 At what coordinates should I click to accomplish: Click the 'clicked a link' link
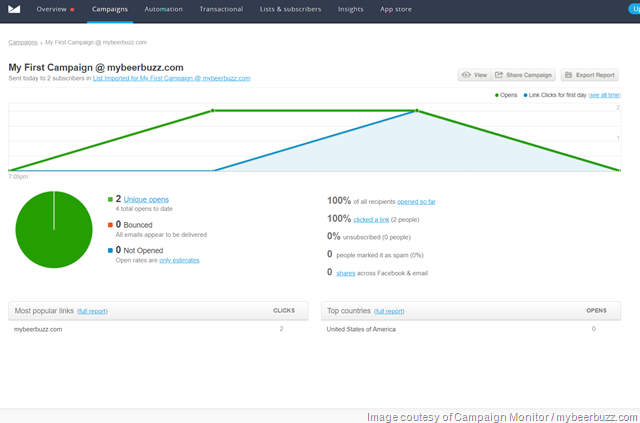click(x=371, y=220)
